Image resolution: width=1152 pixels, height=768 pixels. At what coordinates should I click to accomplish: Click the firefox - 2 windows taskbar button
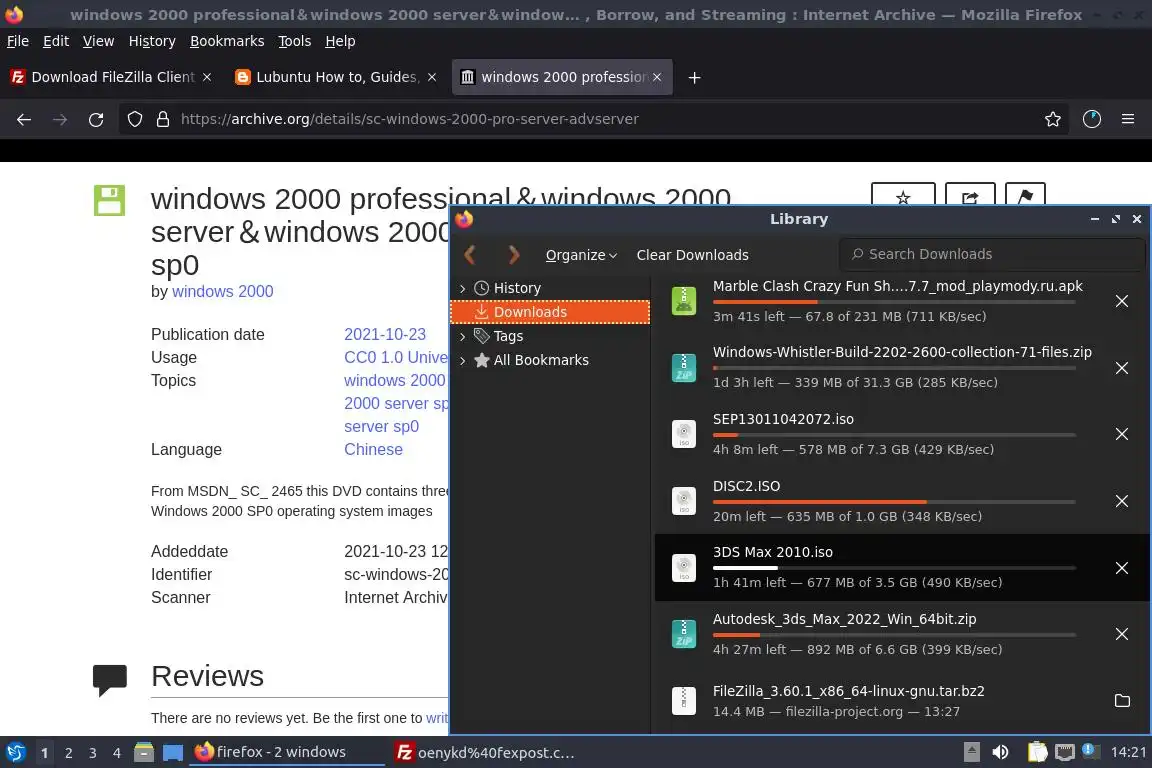click(x=287, y=753)
